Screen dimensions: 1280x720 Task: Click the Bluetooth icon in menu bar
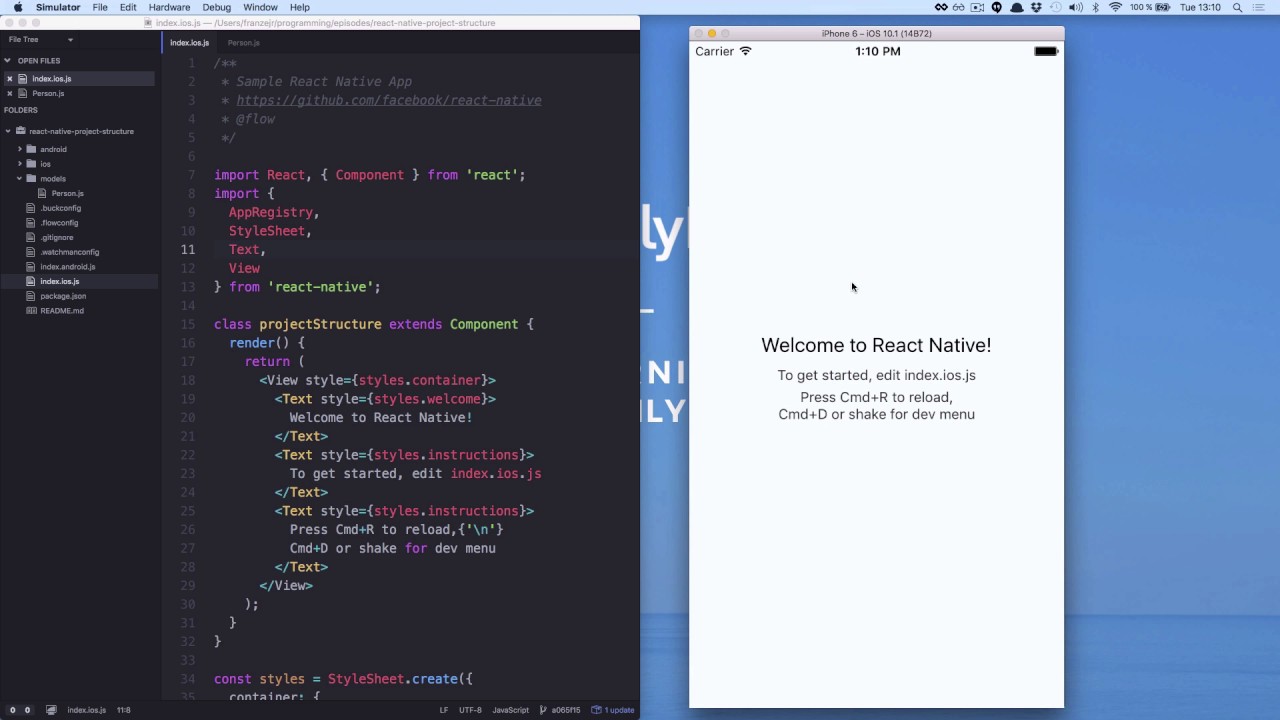tap(1095, 7)
